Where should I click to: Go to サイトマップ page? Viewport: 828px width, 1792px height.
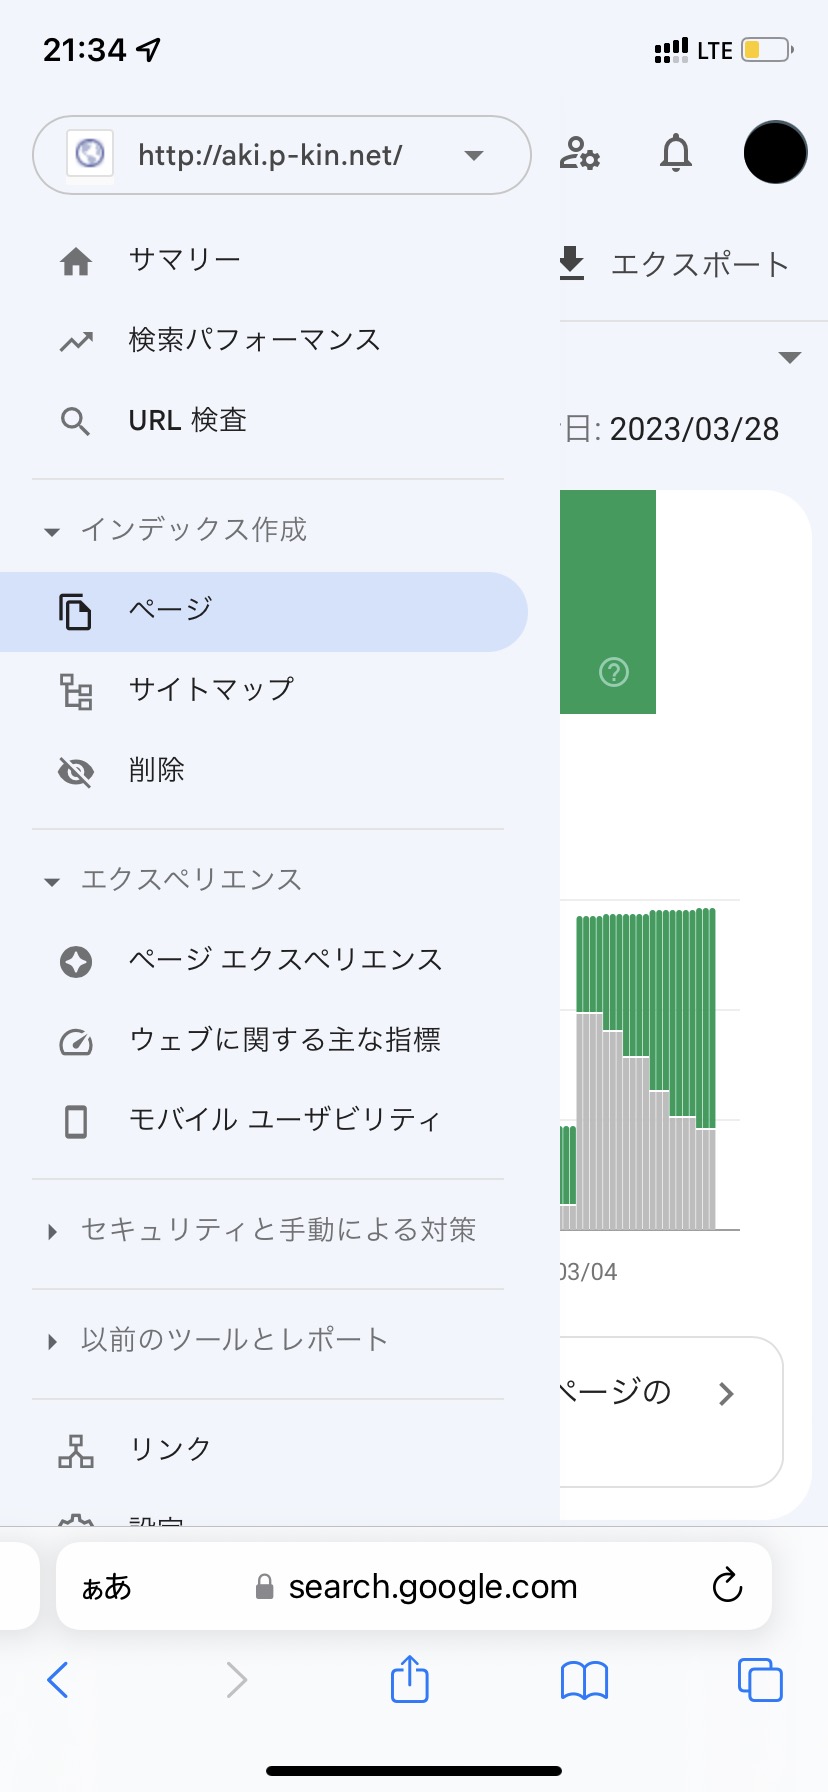coord(211,690)
